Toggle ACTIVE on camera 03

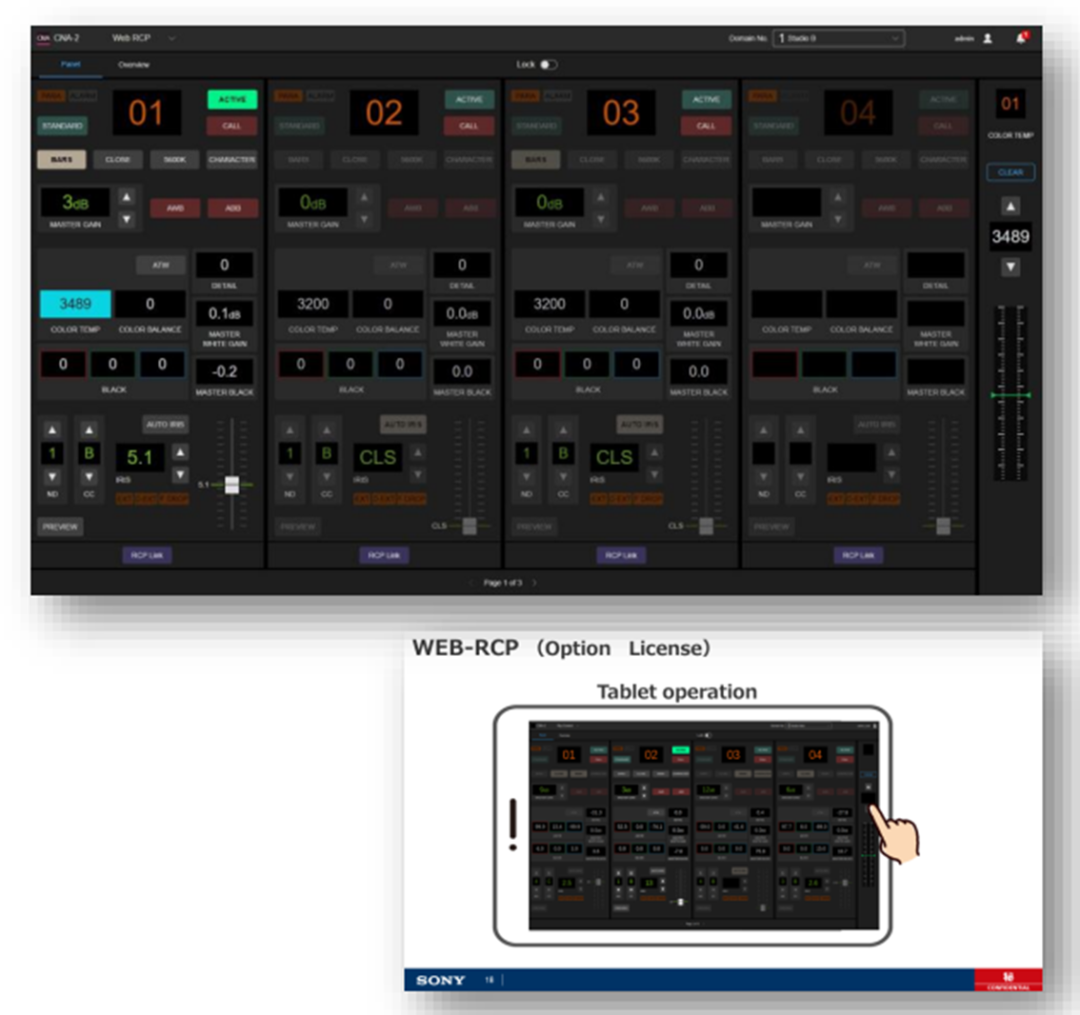click(x=706, y=99)
